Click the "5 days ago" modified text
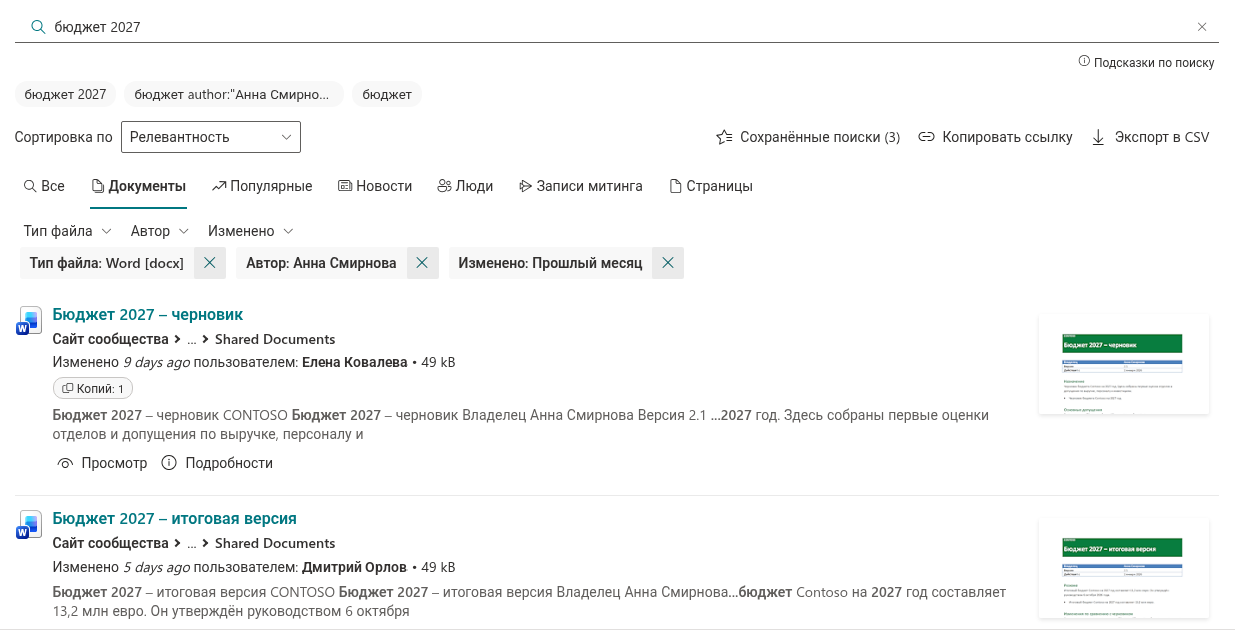 pyautogui.click(x=156, y=567)
